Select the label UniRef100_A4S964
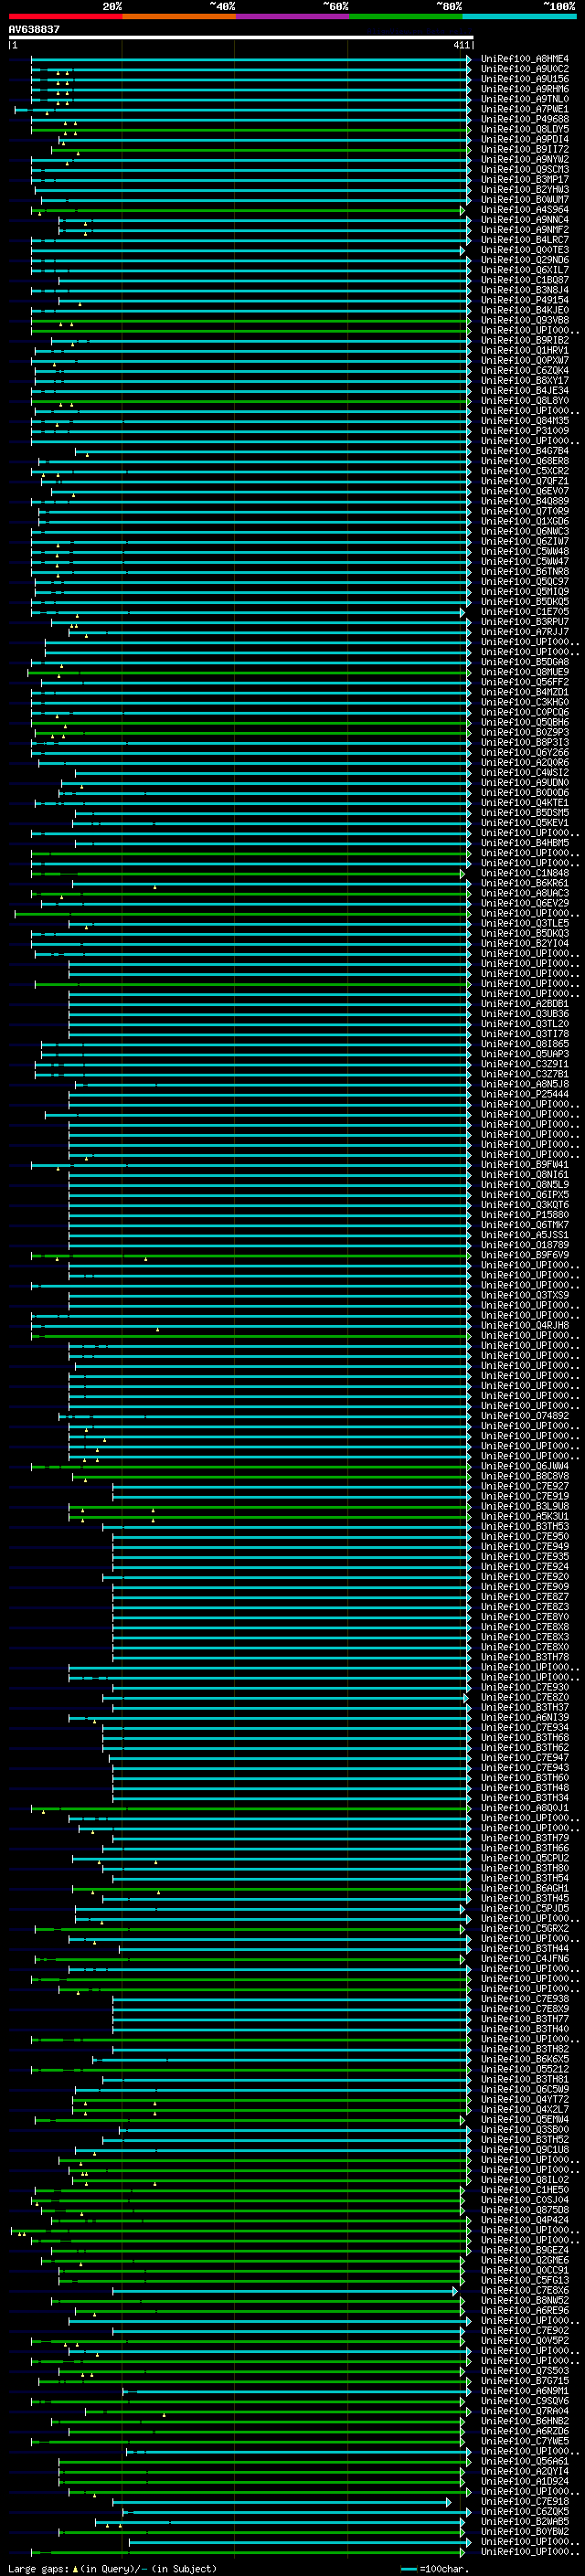Viewport: 585px width, 2576px height. pyautogui.click(x=524, y=210)
